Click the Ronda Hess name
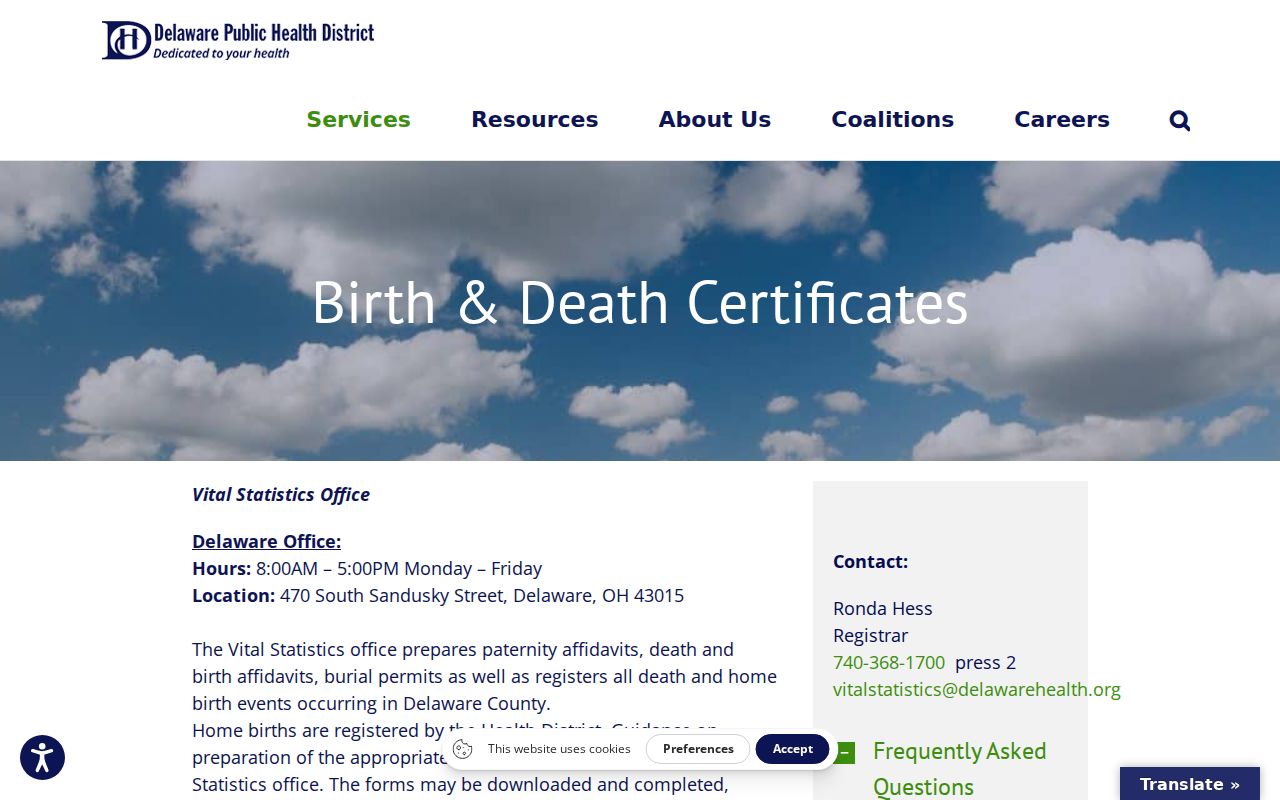1280x800 pixels. (x=882, y=608)
